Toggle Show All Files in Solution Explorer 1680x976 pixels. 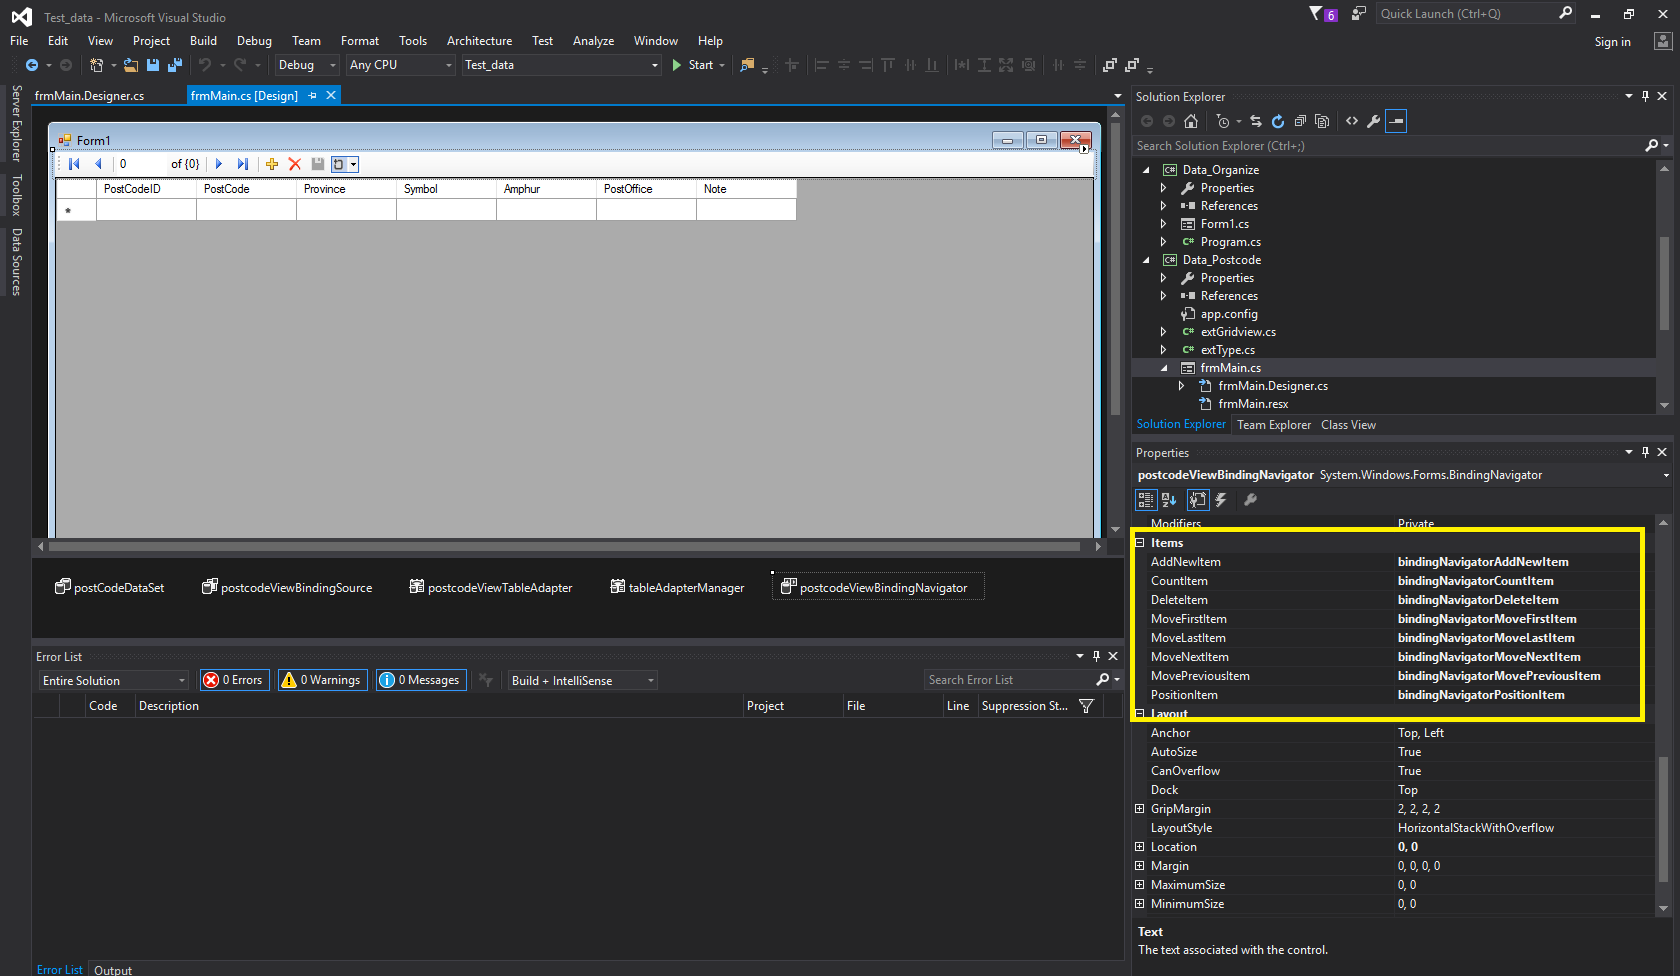coord(1322,121)
